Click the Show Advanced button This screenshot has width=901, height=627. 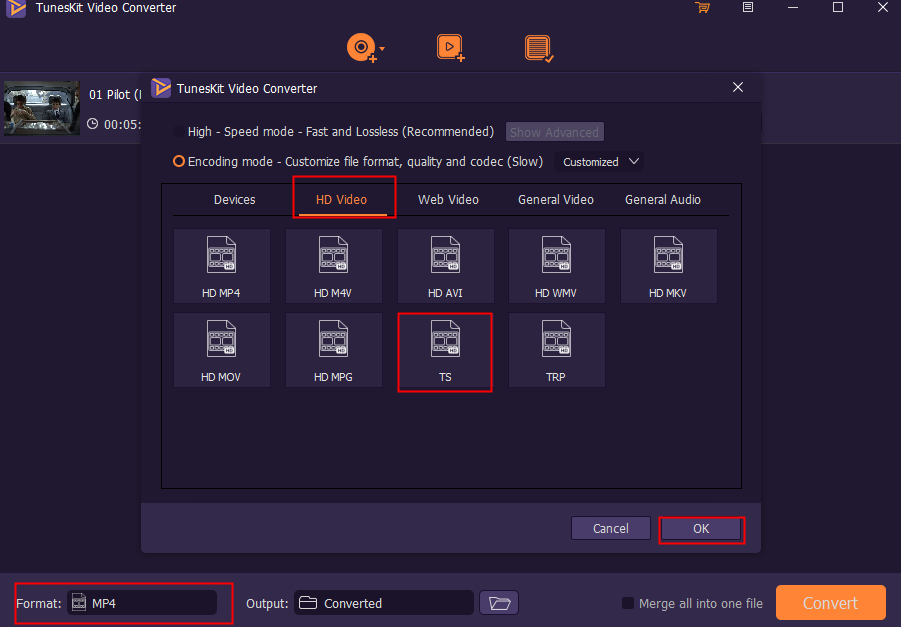[x=555, y=132]
